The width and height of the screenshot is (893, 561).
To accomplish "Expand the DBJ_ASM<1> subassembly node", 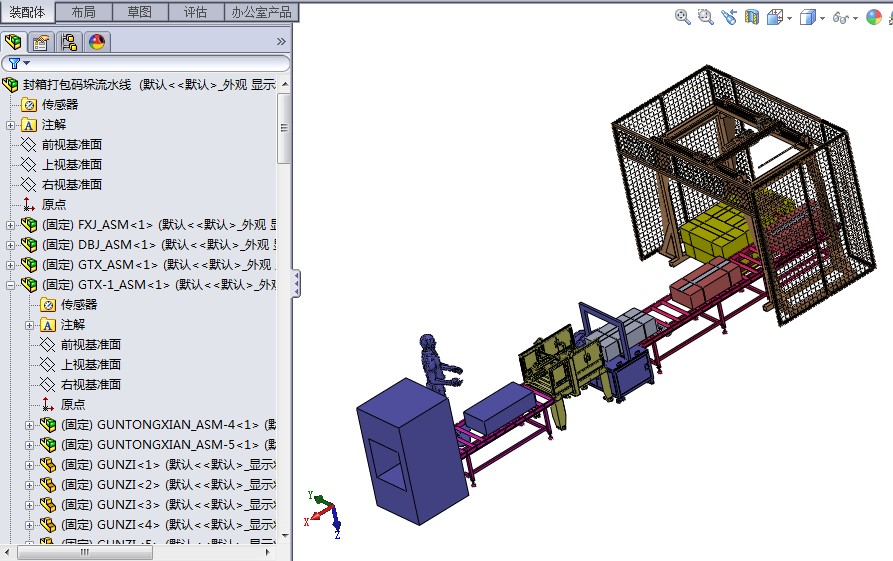I will click(x=10, y=245).
